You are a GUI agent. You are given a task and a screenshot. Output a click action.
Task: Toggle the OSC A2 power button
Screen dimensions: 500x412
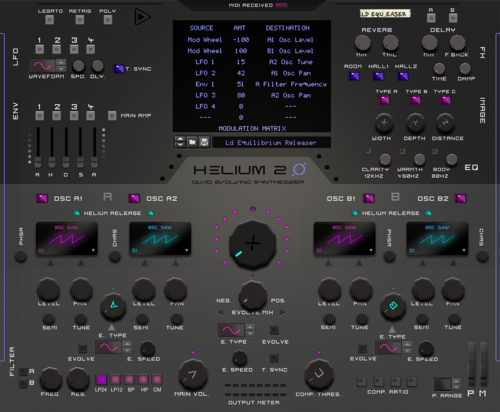click(134, 198)
